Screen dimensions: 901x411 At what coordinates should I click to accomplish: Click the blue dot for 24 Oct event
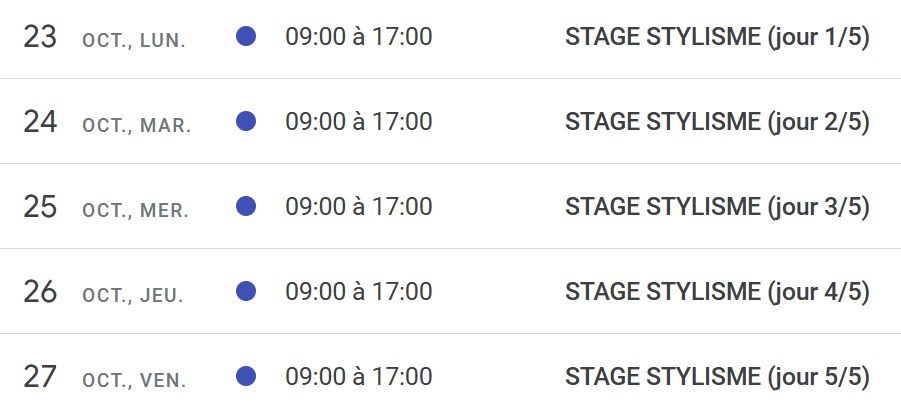pyautogui.click(x=246, y=121)
